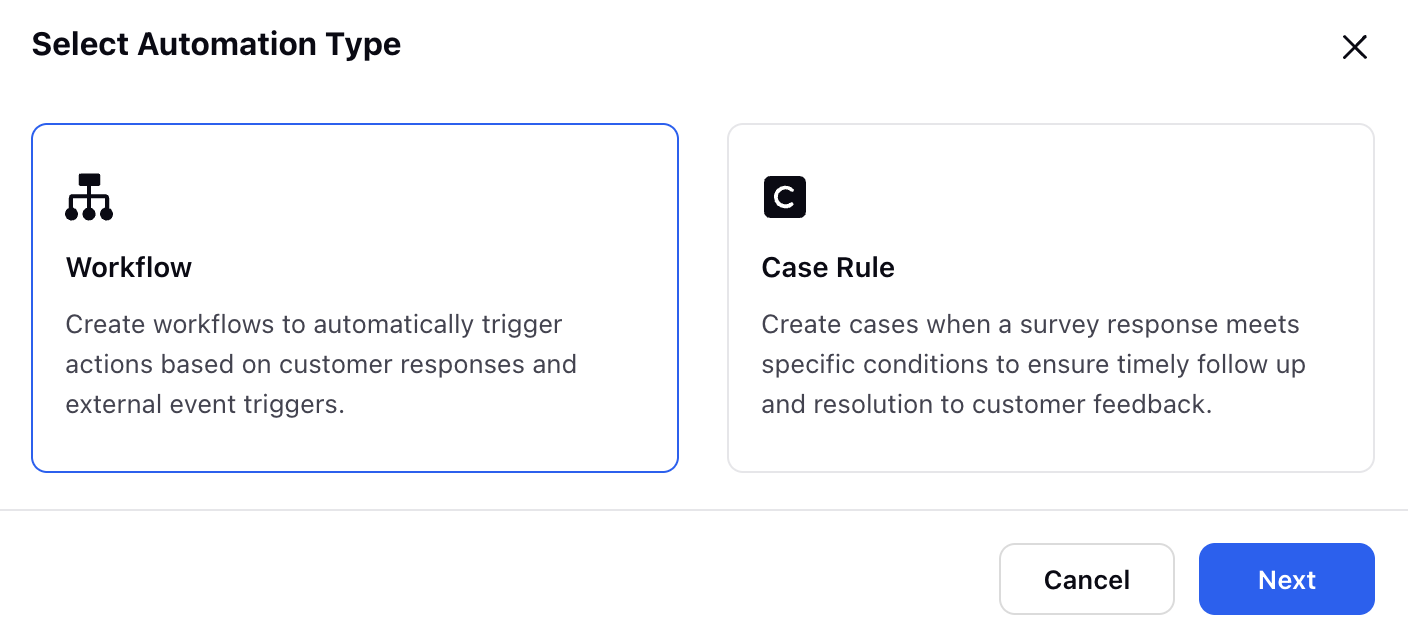Close the Select Automation Type dialog

(1354, 47)
